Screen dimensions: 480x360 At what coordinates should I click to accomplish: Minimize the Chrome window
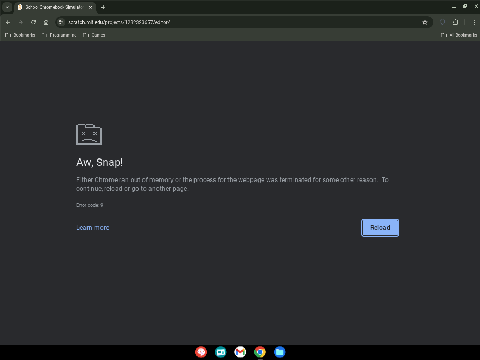[454, 7]
